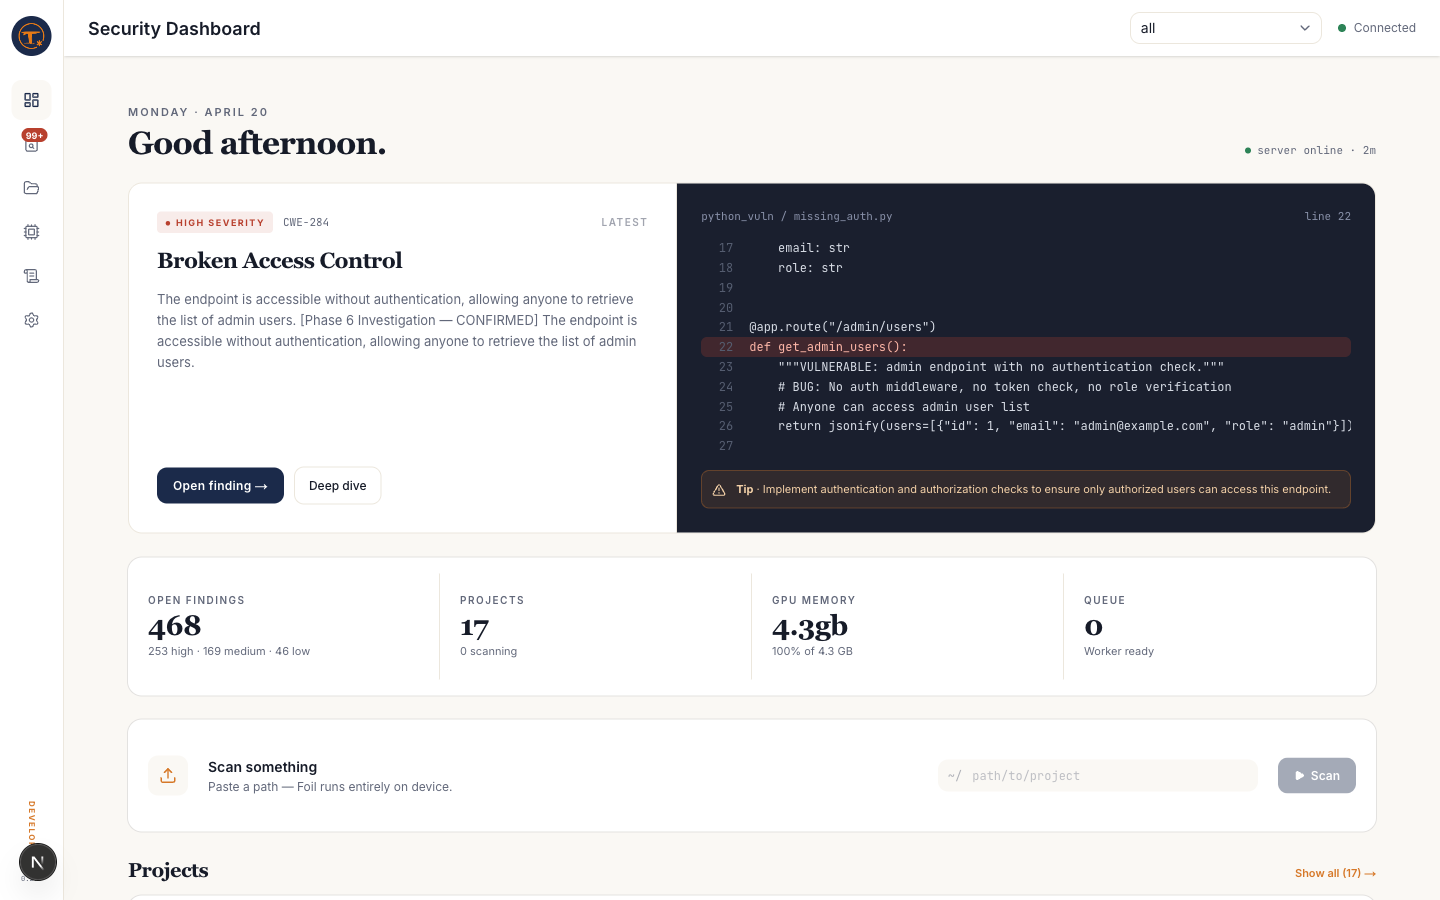Click the Broken Access Control title
Image resolution: width=1440 pixels, height=900 pixels.
pyautogui.click(x=280, y=261)
